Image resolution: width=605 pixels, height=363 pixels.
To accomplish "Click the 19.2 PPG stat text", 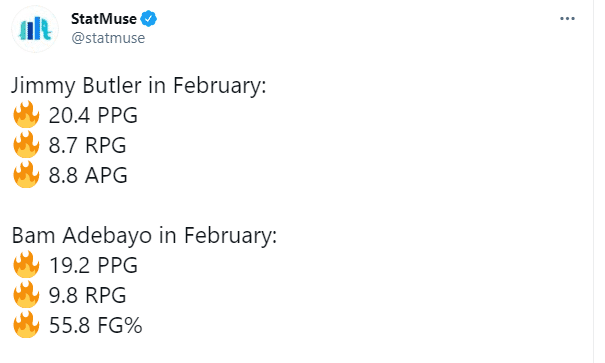I will click(93, 265).
